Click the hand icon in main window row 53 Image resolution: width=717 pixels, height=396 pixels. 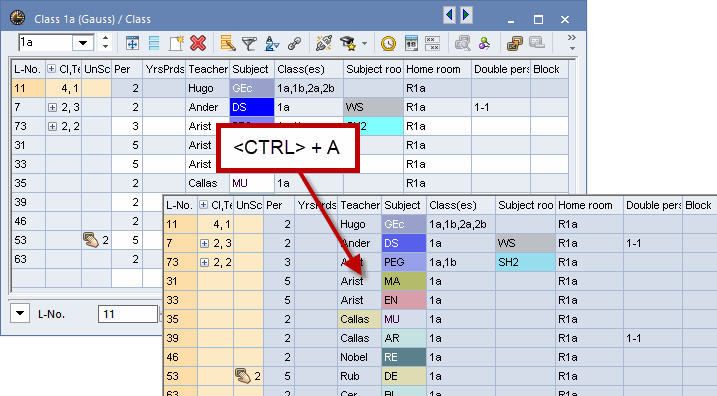91,240
